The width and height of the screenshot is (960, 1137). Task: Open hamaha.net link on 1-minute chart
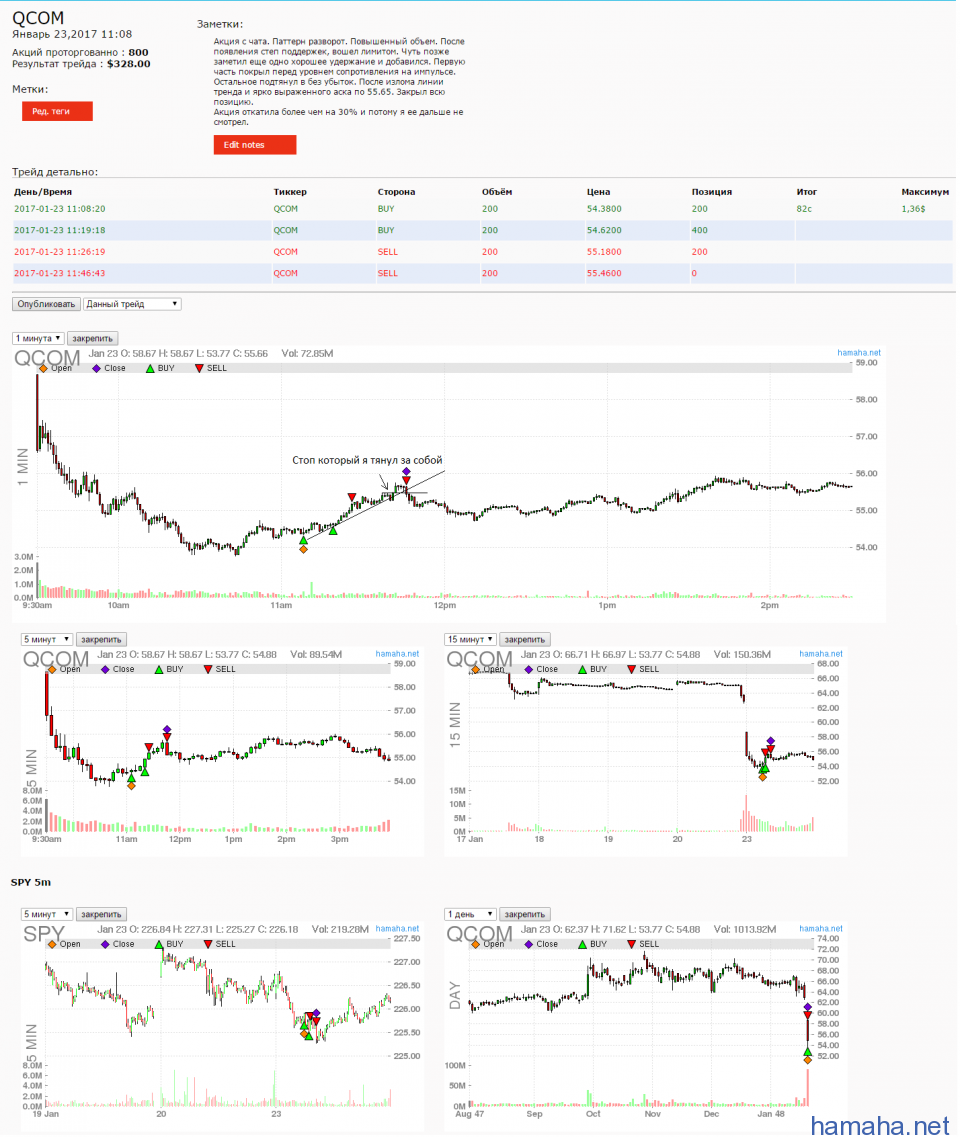click(858, 352)
